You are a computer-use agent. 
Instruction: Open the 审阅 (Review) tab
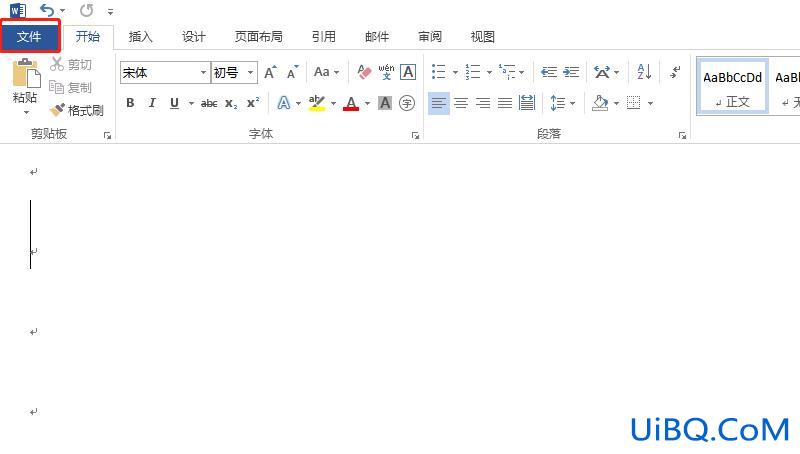point(430,37)
